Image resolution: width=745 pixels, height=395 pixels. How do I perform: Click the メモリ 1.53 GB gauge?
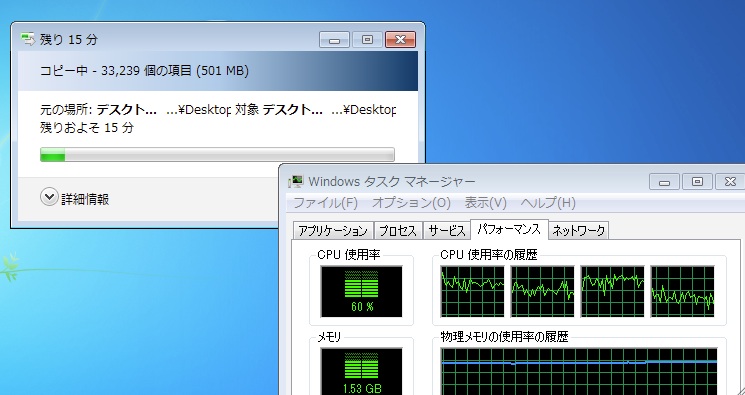click(x=362, y=371)
